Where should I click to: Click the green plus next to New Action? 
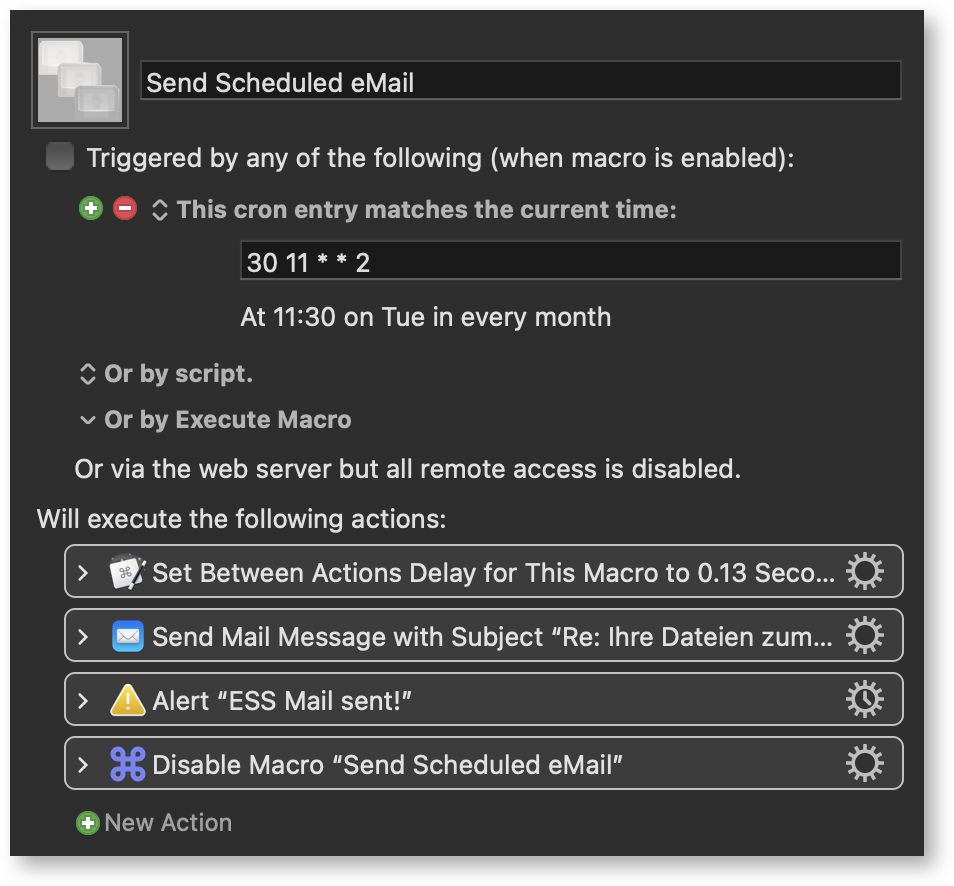pyautogui.click(x=88, y=823)
